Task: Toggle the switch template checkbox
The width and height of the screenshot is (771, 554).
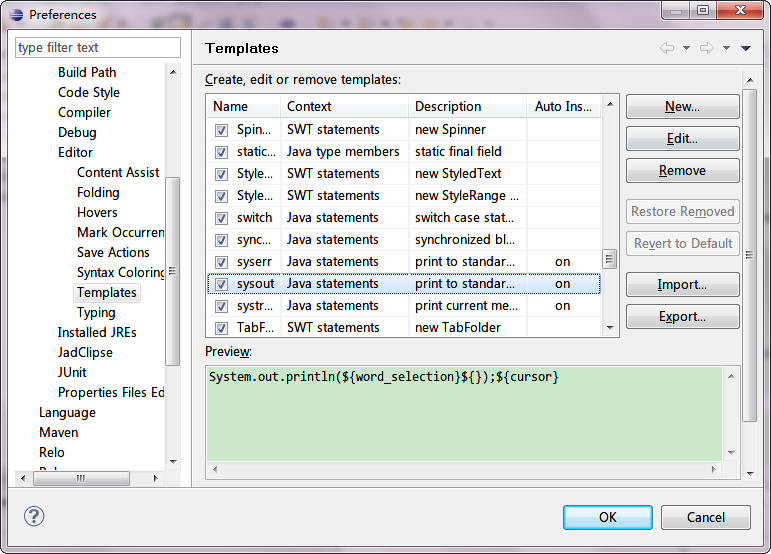Action: pyautogui.click(x=221, y=218)
